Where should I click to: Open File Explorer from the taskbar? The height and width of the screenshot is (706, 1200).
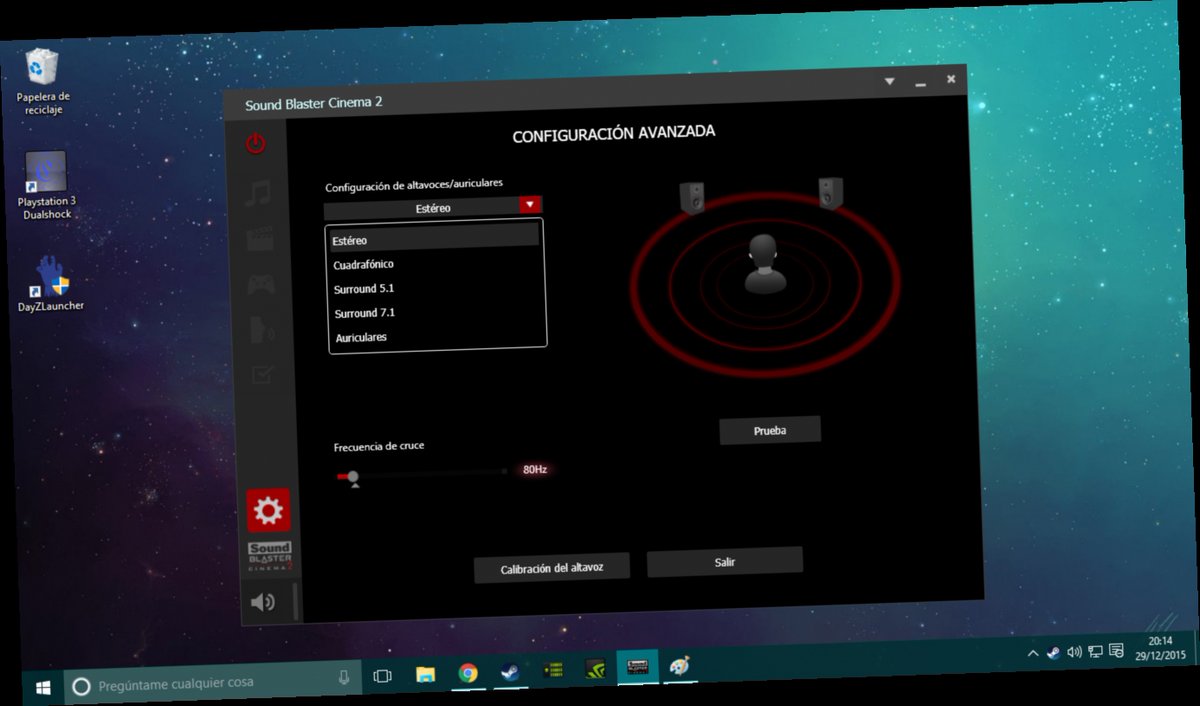pyautogui.click(x=425, y=674)
